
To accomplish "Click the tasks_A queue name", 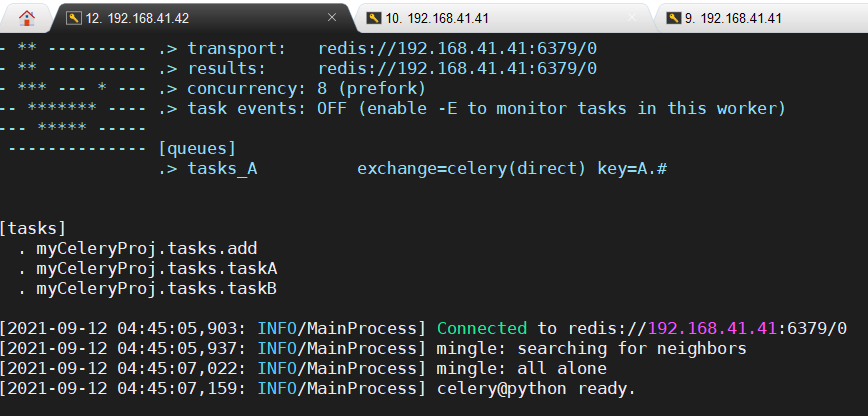I will 222,169.
